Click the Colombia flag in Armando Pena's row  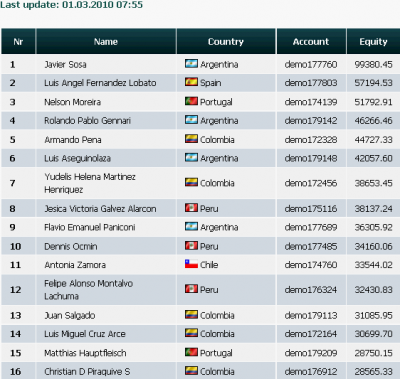click(x=191, y=139)
